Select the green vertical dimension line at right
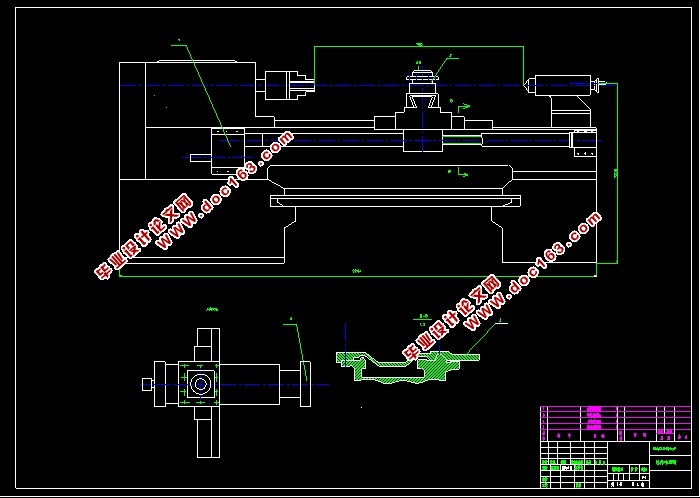The image size is (700, 498). [x=617, y=173]
